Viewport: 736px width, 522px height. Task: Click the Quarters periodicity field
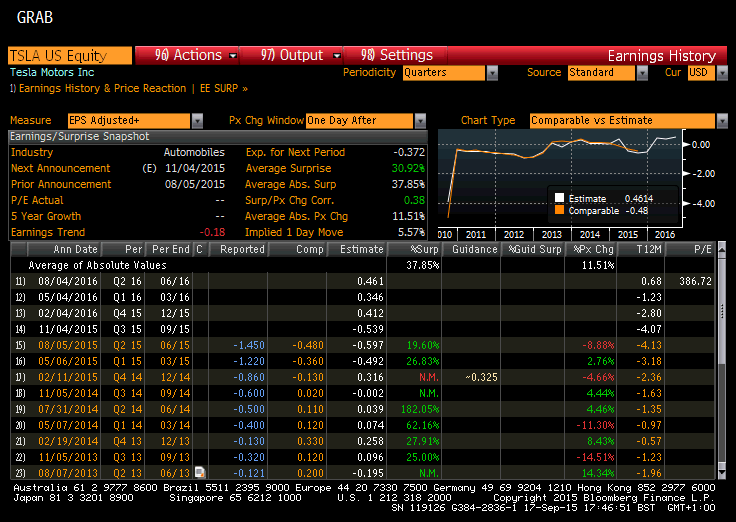coord(444,73)
